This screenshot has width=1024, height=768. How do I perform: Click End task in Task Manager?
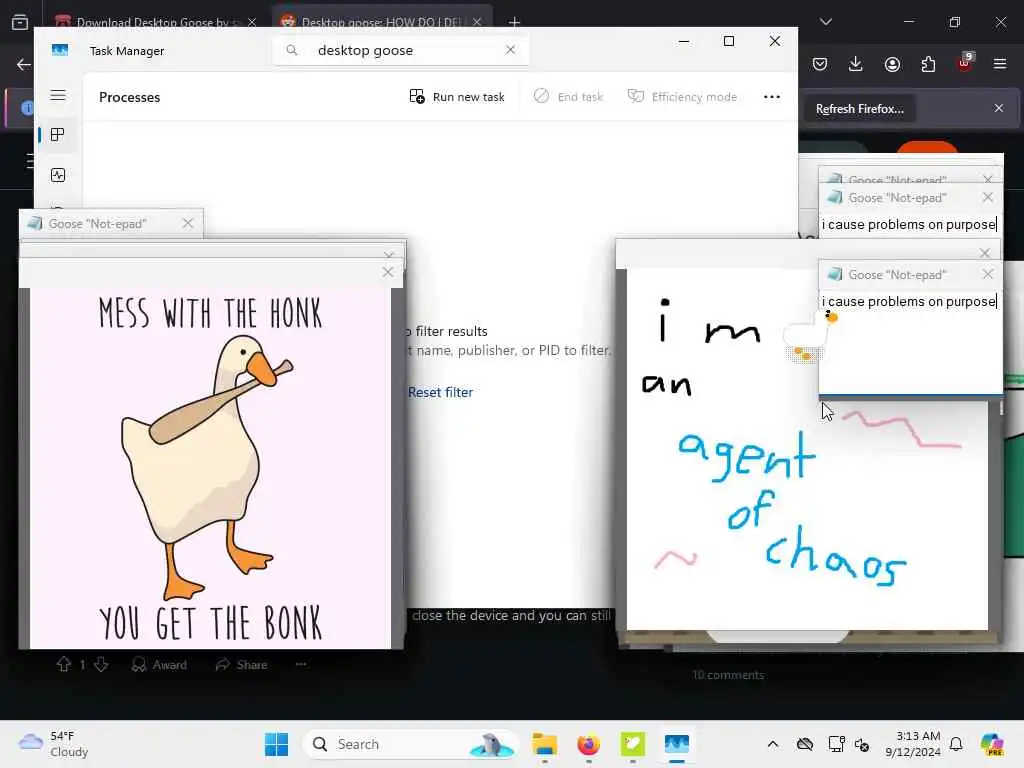(568, 97)
